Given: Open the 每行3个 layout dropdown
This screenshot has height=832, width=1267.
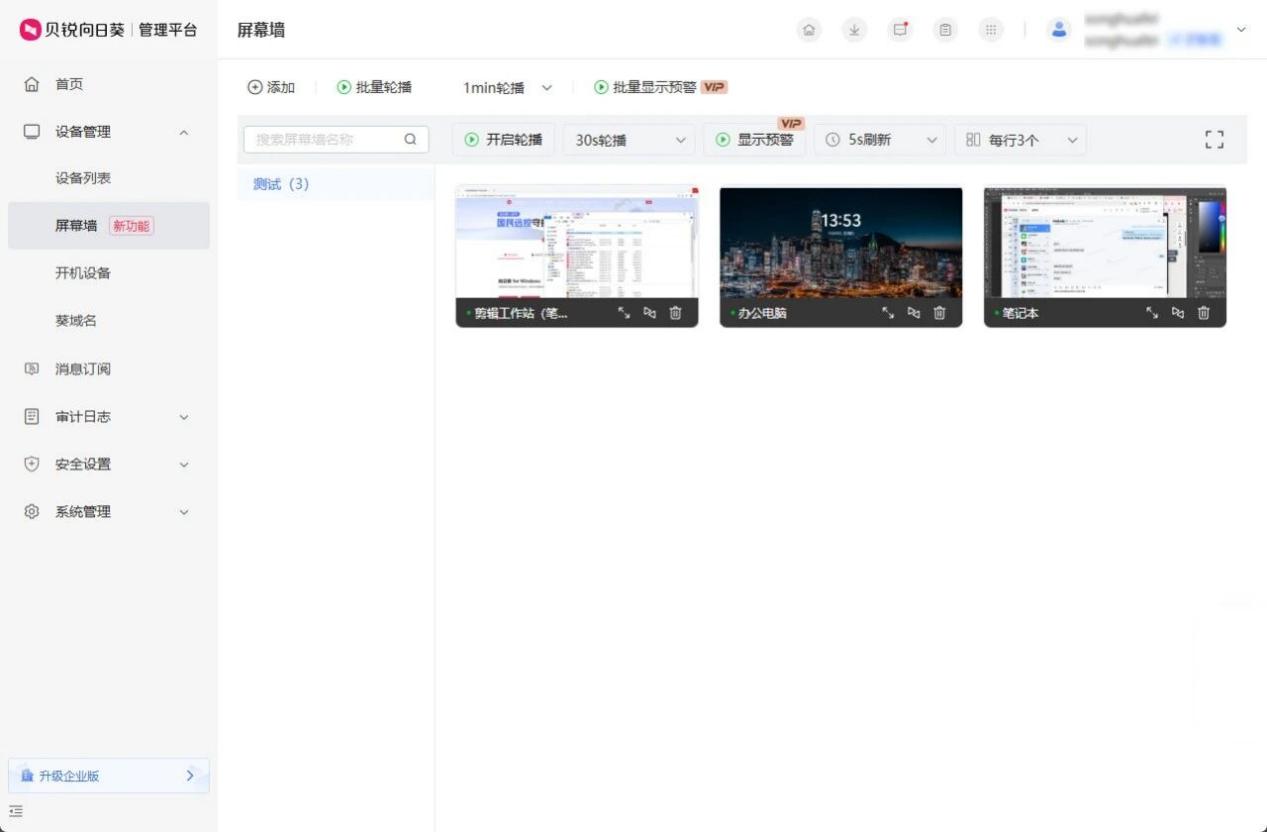Looking at the screenshot, I should pyautogui.click(x=1021, y=140).
